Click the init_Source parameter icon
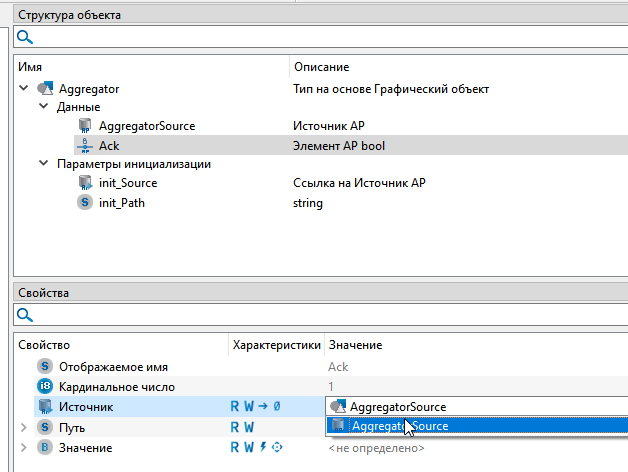The image size is (628, 472). (85, 183)
